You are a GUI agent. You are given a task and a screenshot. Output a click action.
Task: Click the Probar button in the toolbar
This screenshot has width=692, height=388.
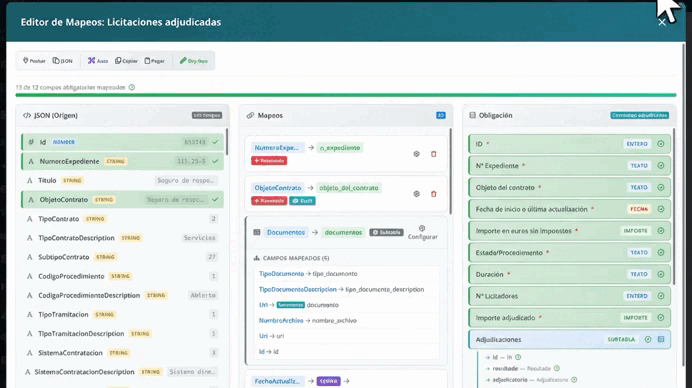coord(34,61)
